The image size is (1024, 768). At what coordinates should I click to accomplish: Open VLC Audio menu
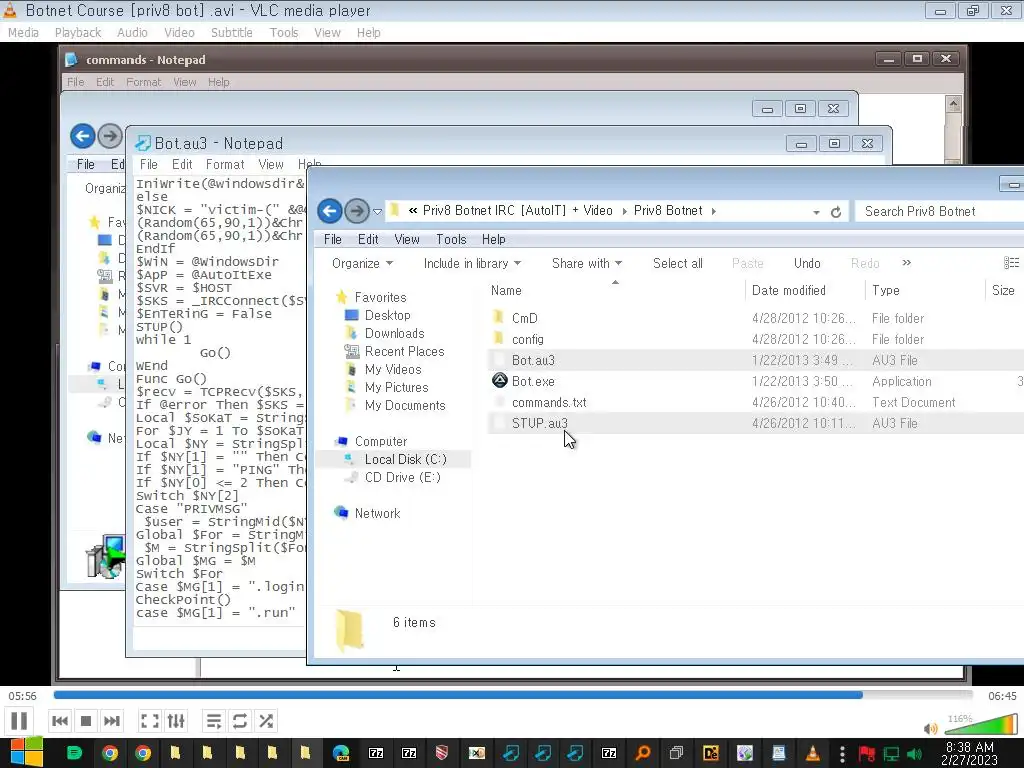coord(132,33)
